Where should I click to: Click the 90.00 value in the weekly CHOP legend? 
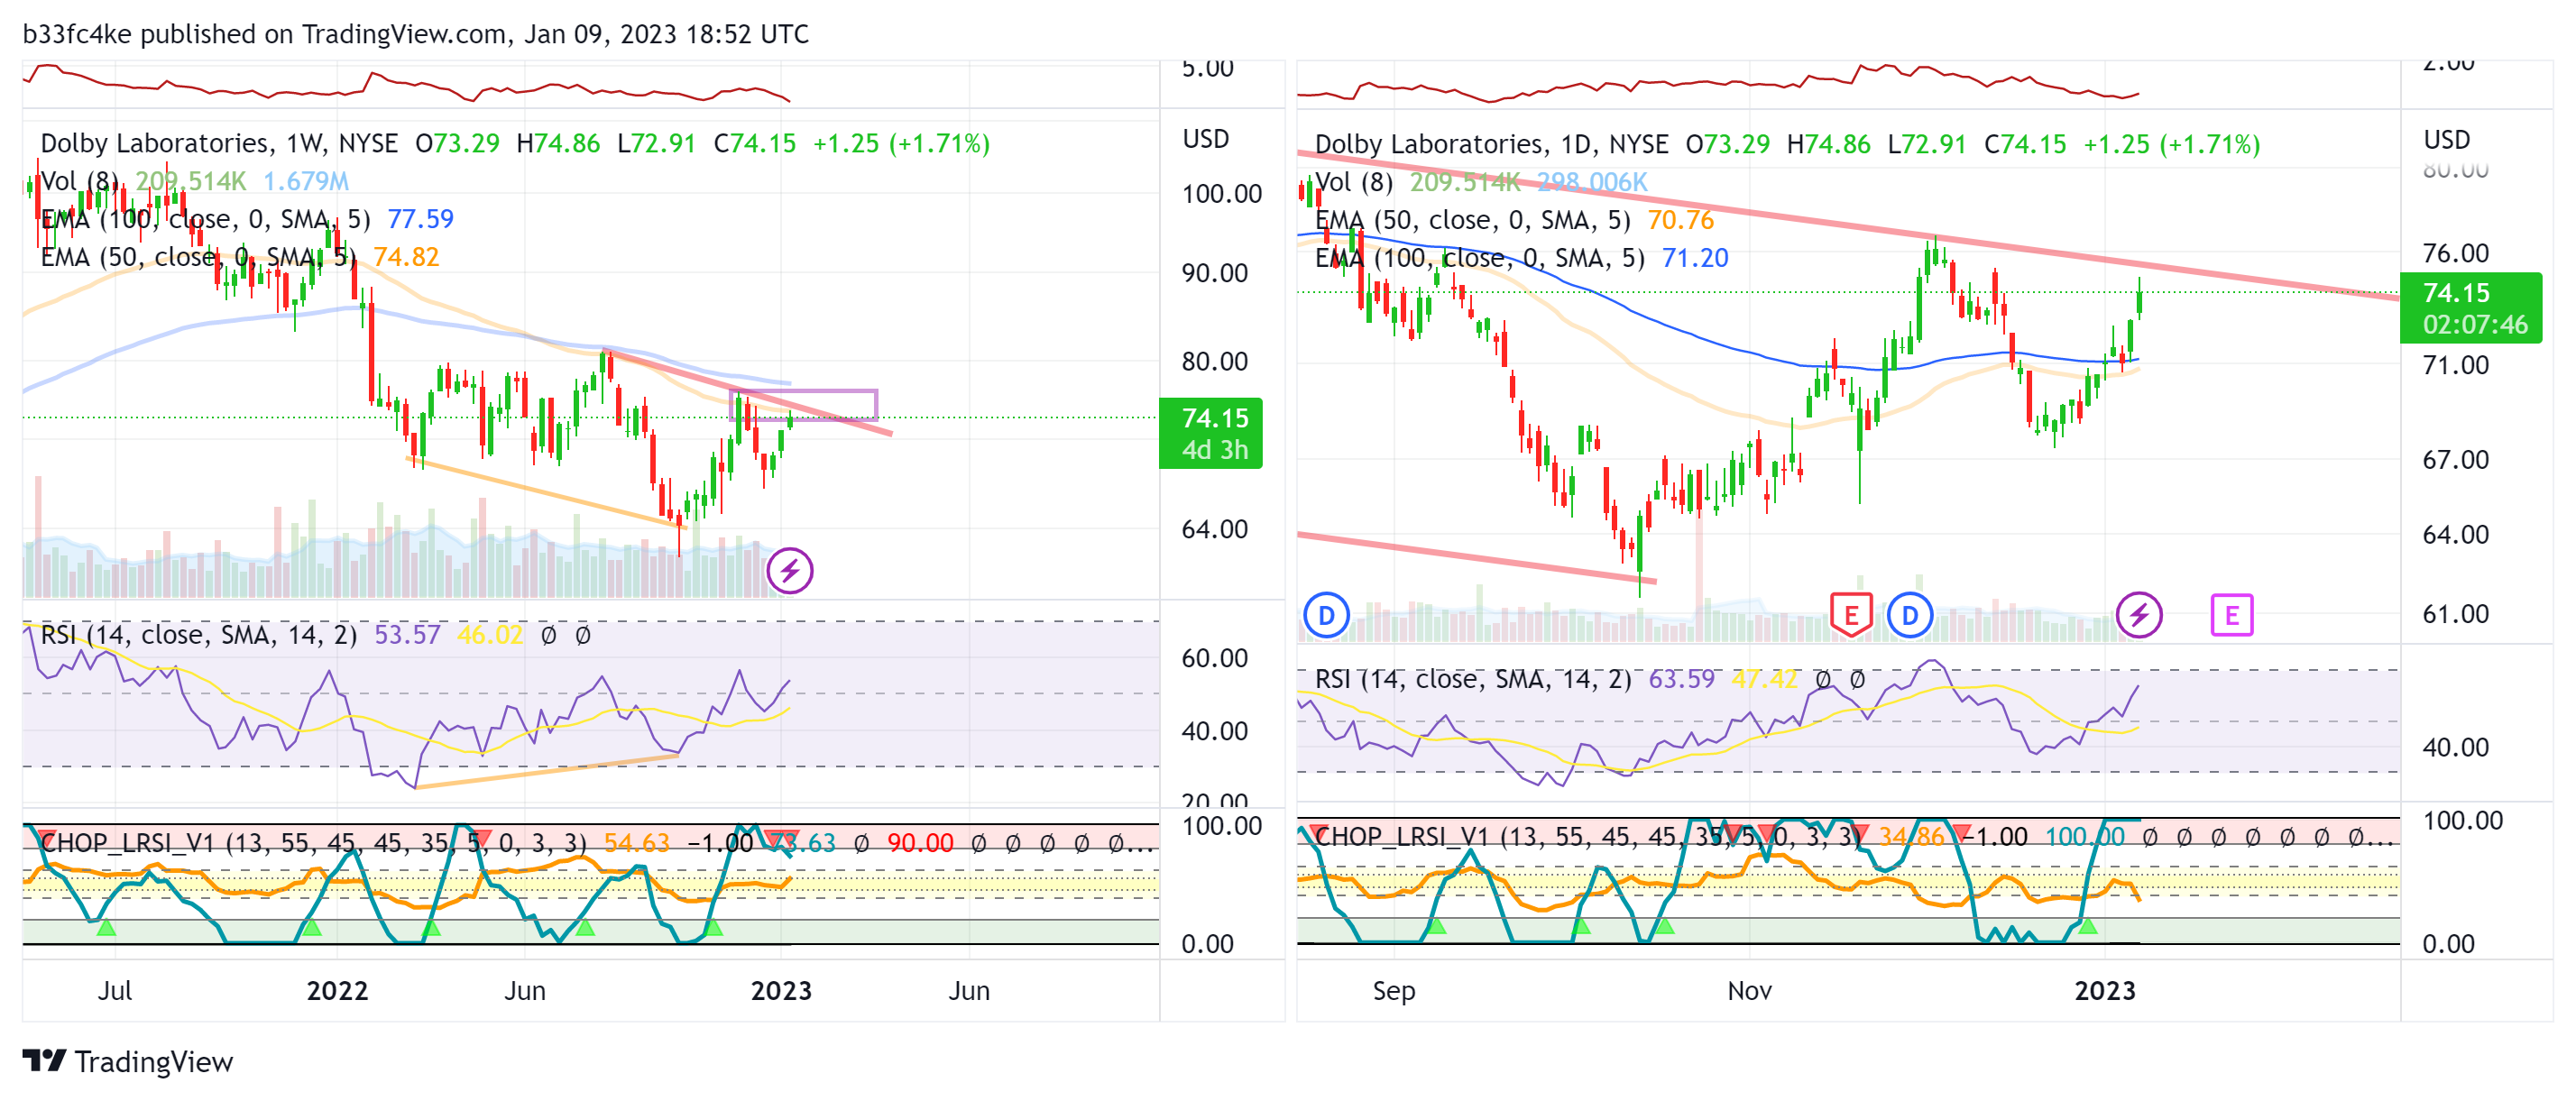pyautogui.click(x=920, y=843)
